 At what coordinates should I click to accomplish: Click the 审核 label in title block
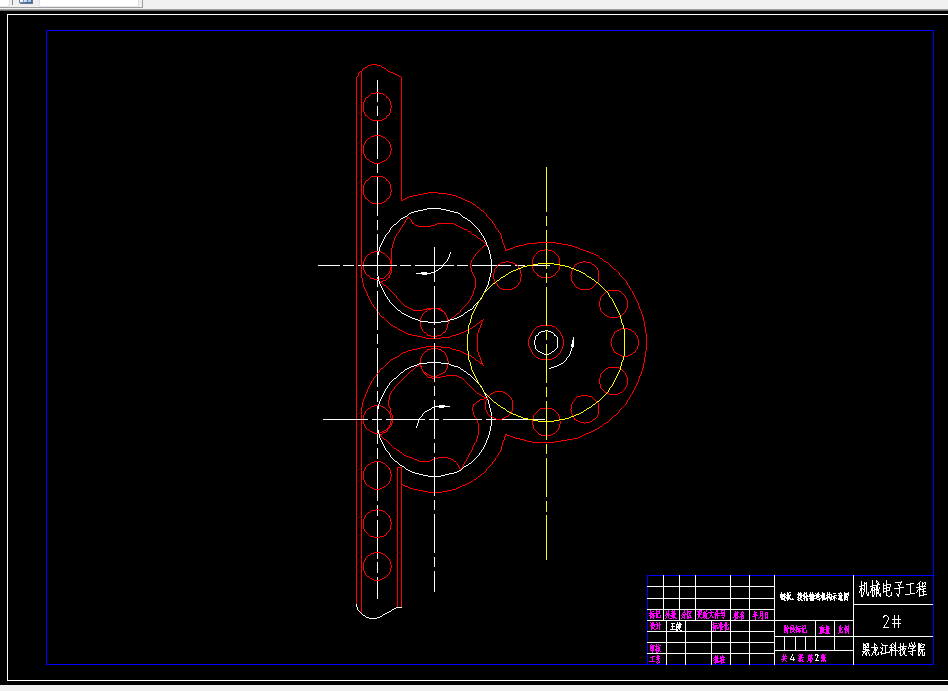tap(655, 648)
